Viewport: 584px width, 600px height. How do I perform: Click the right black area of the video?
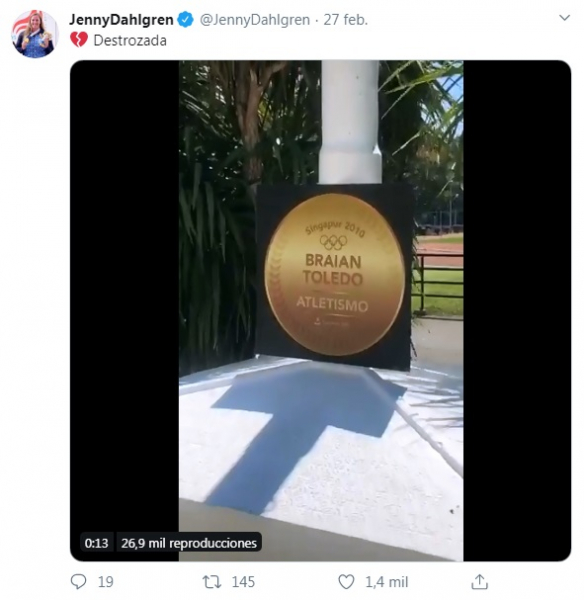(517, 310)
